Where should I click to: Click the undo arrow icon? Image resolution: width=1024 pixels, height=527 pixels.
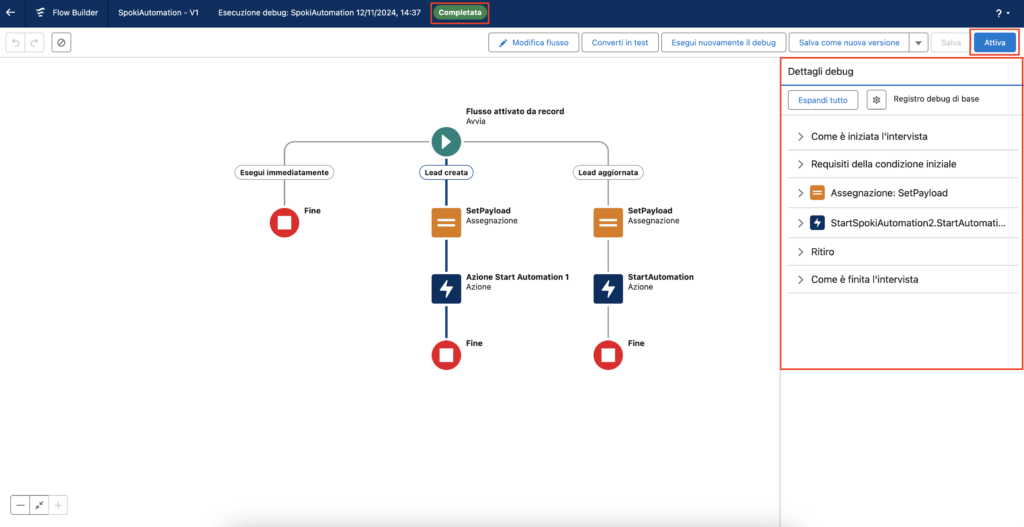(15, 43)
